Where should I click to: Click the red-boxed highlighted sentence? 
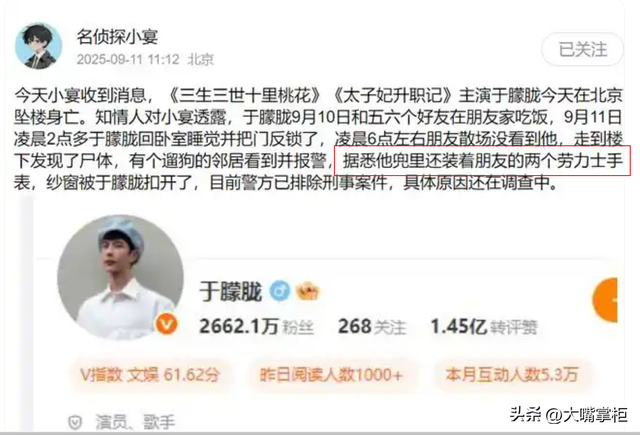click(x=482, y=161)
